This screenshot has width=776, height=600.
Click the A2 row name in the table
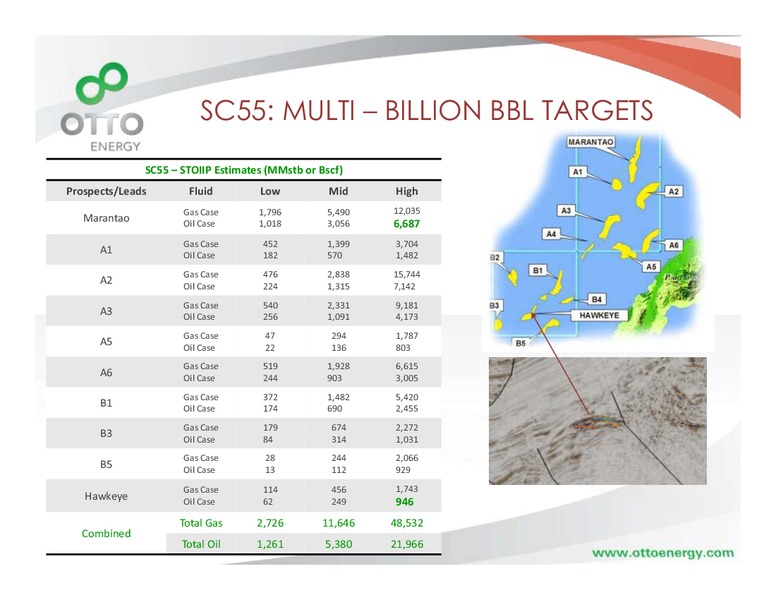(x=106, y=280)
